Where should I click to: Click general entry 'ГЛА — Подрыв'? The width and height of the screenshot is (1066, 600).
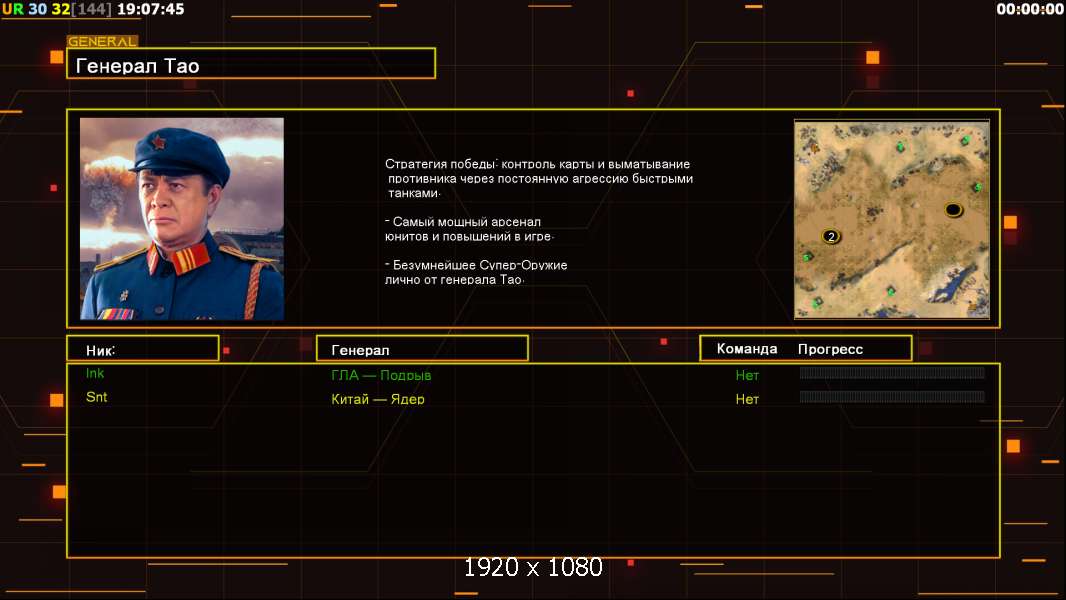tap(381, 375)
